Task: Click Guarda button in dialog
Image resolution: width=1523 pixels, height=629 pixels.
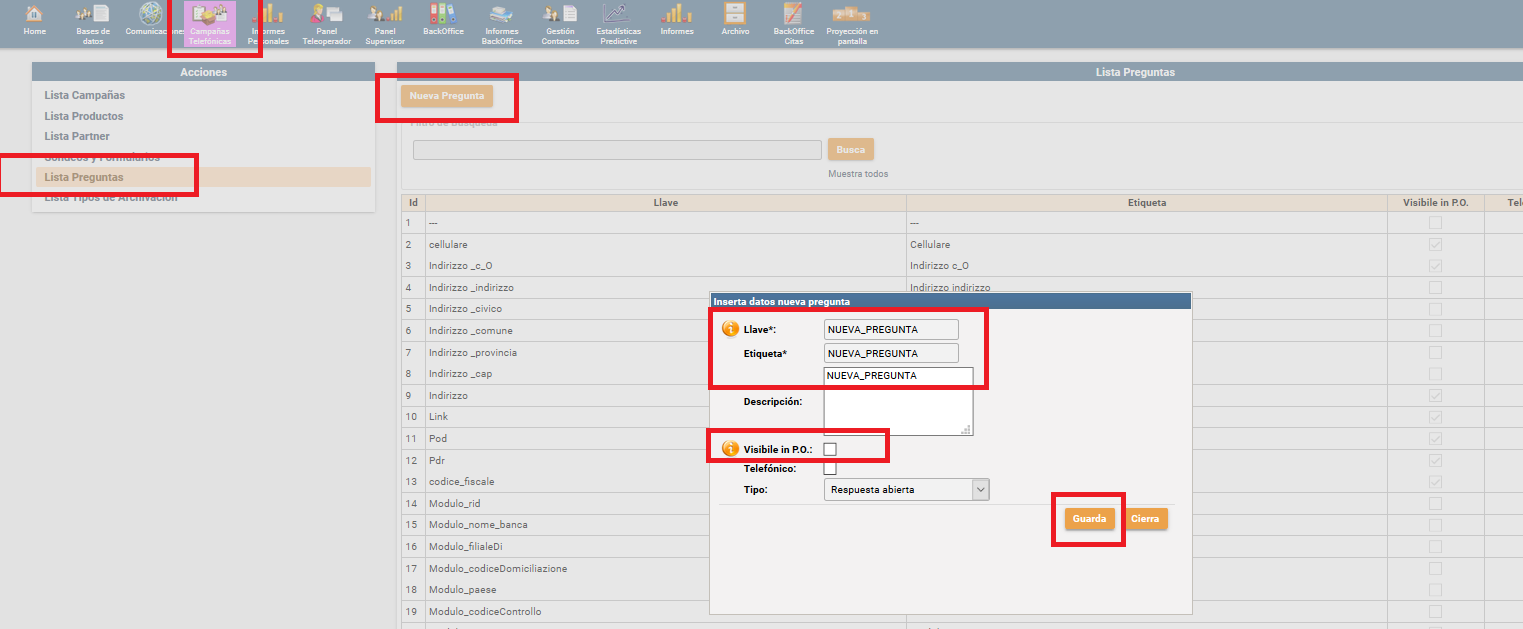Action: click(x=1089, y=519)
